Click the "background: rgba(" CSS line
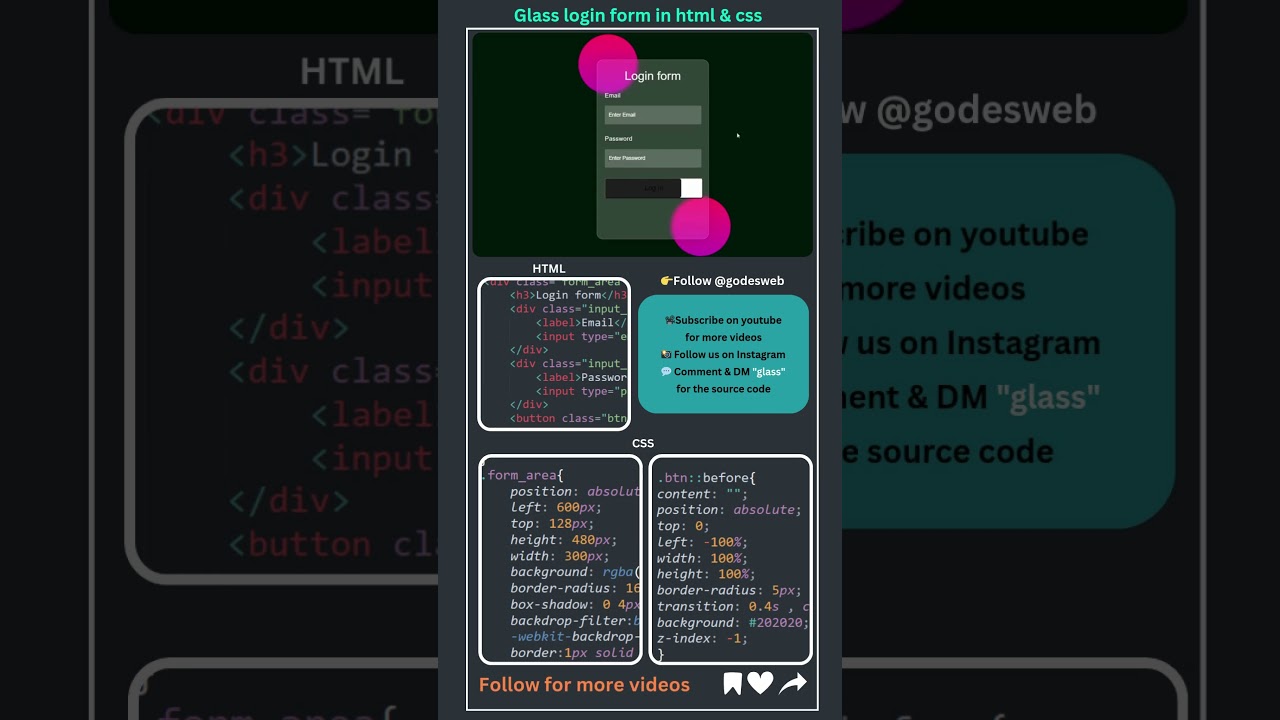The image size is (1280, 720). pyautogui.click(x=574, y=572)
